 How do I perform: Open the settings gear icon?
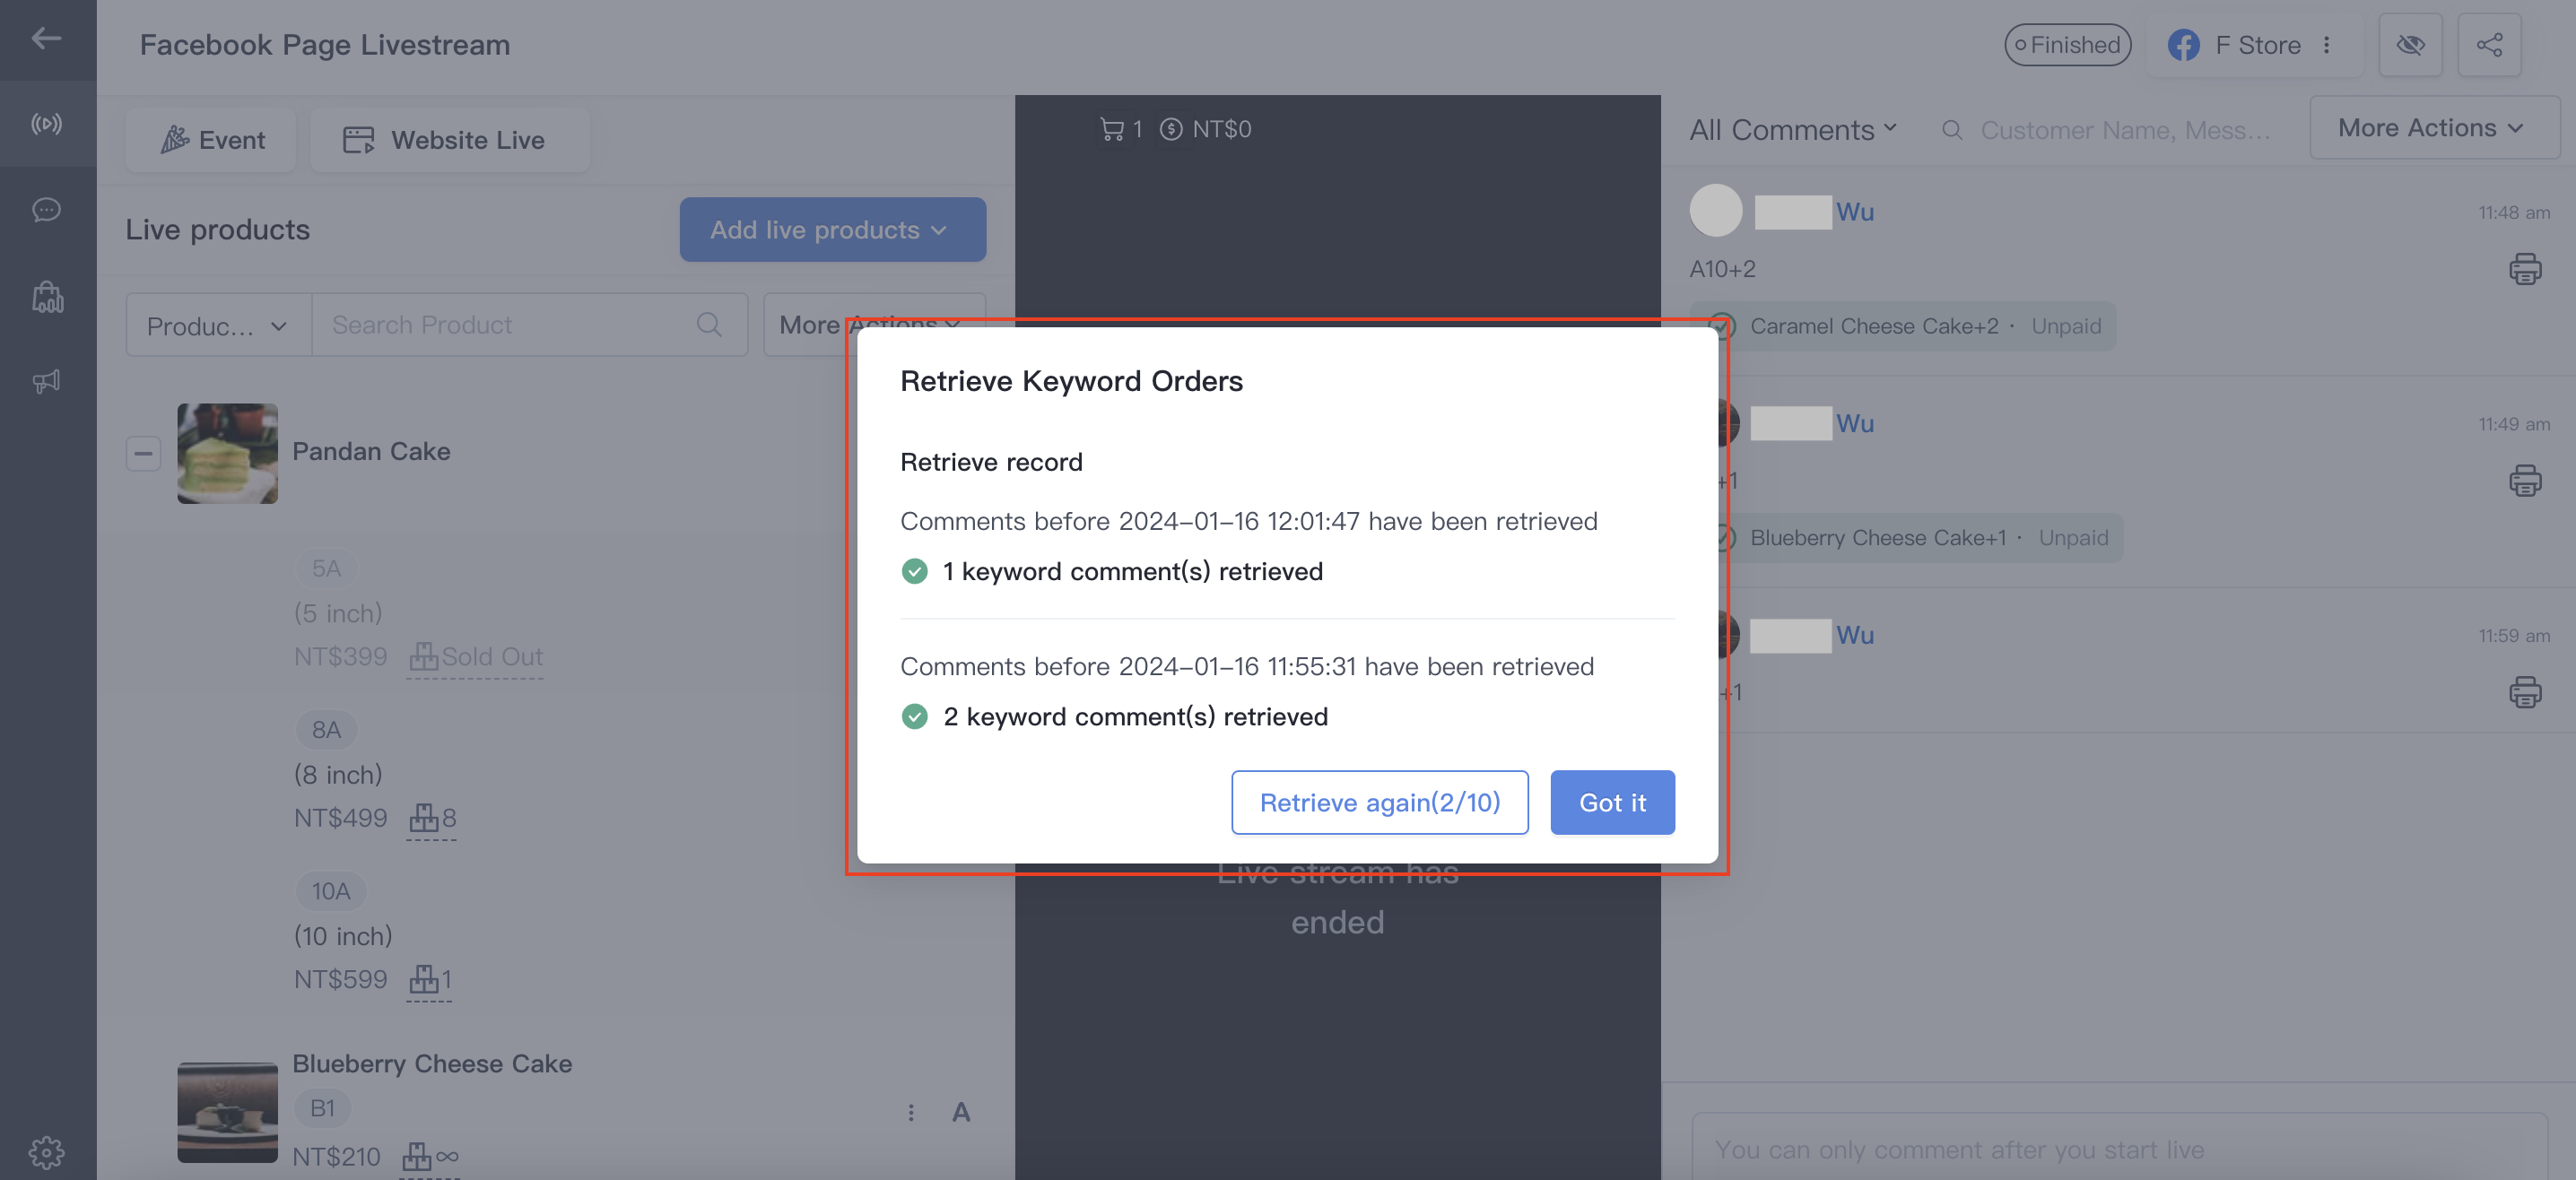46,1153
